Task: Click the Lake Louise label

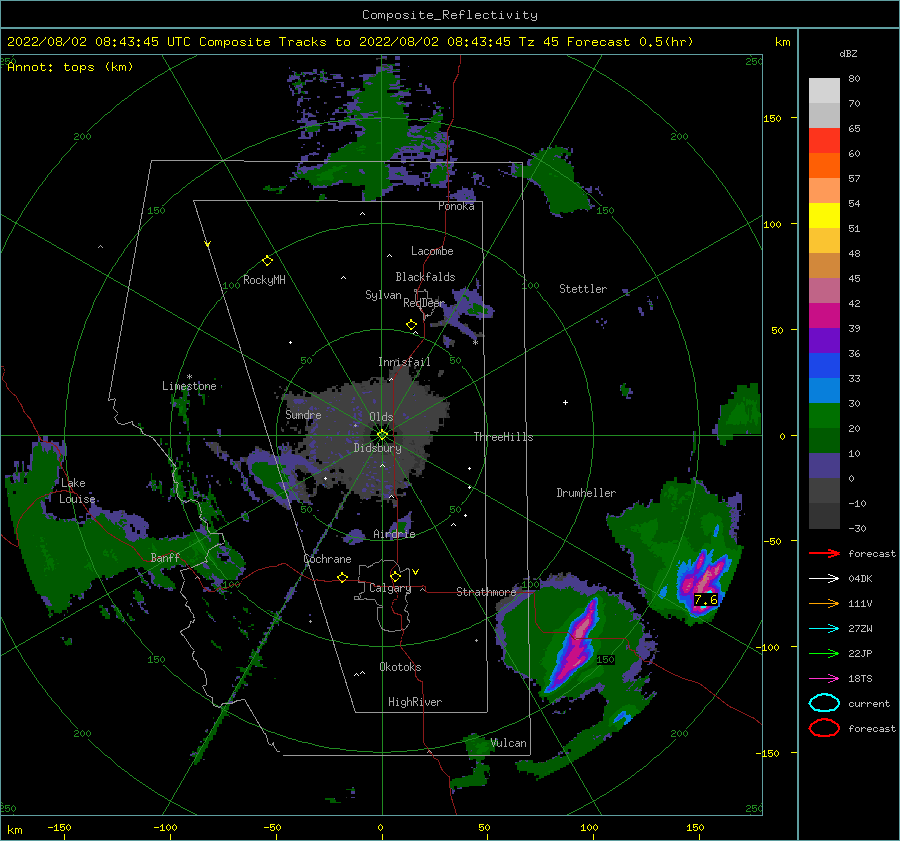Action: [x=77, y=491]
